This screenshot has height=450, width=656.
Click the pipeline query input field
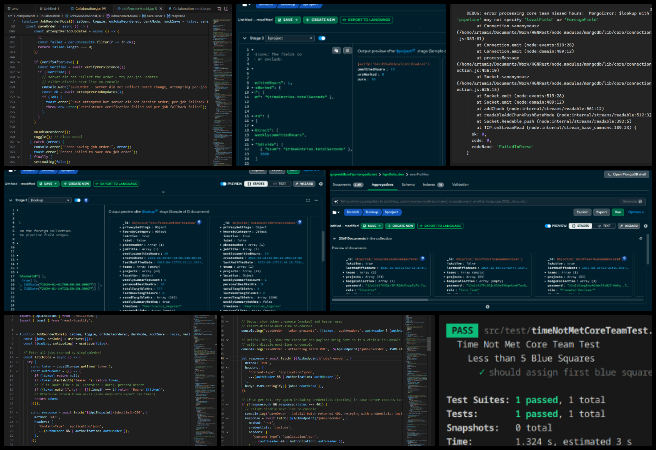(x=490, y=202)
